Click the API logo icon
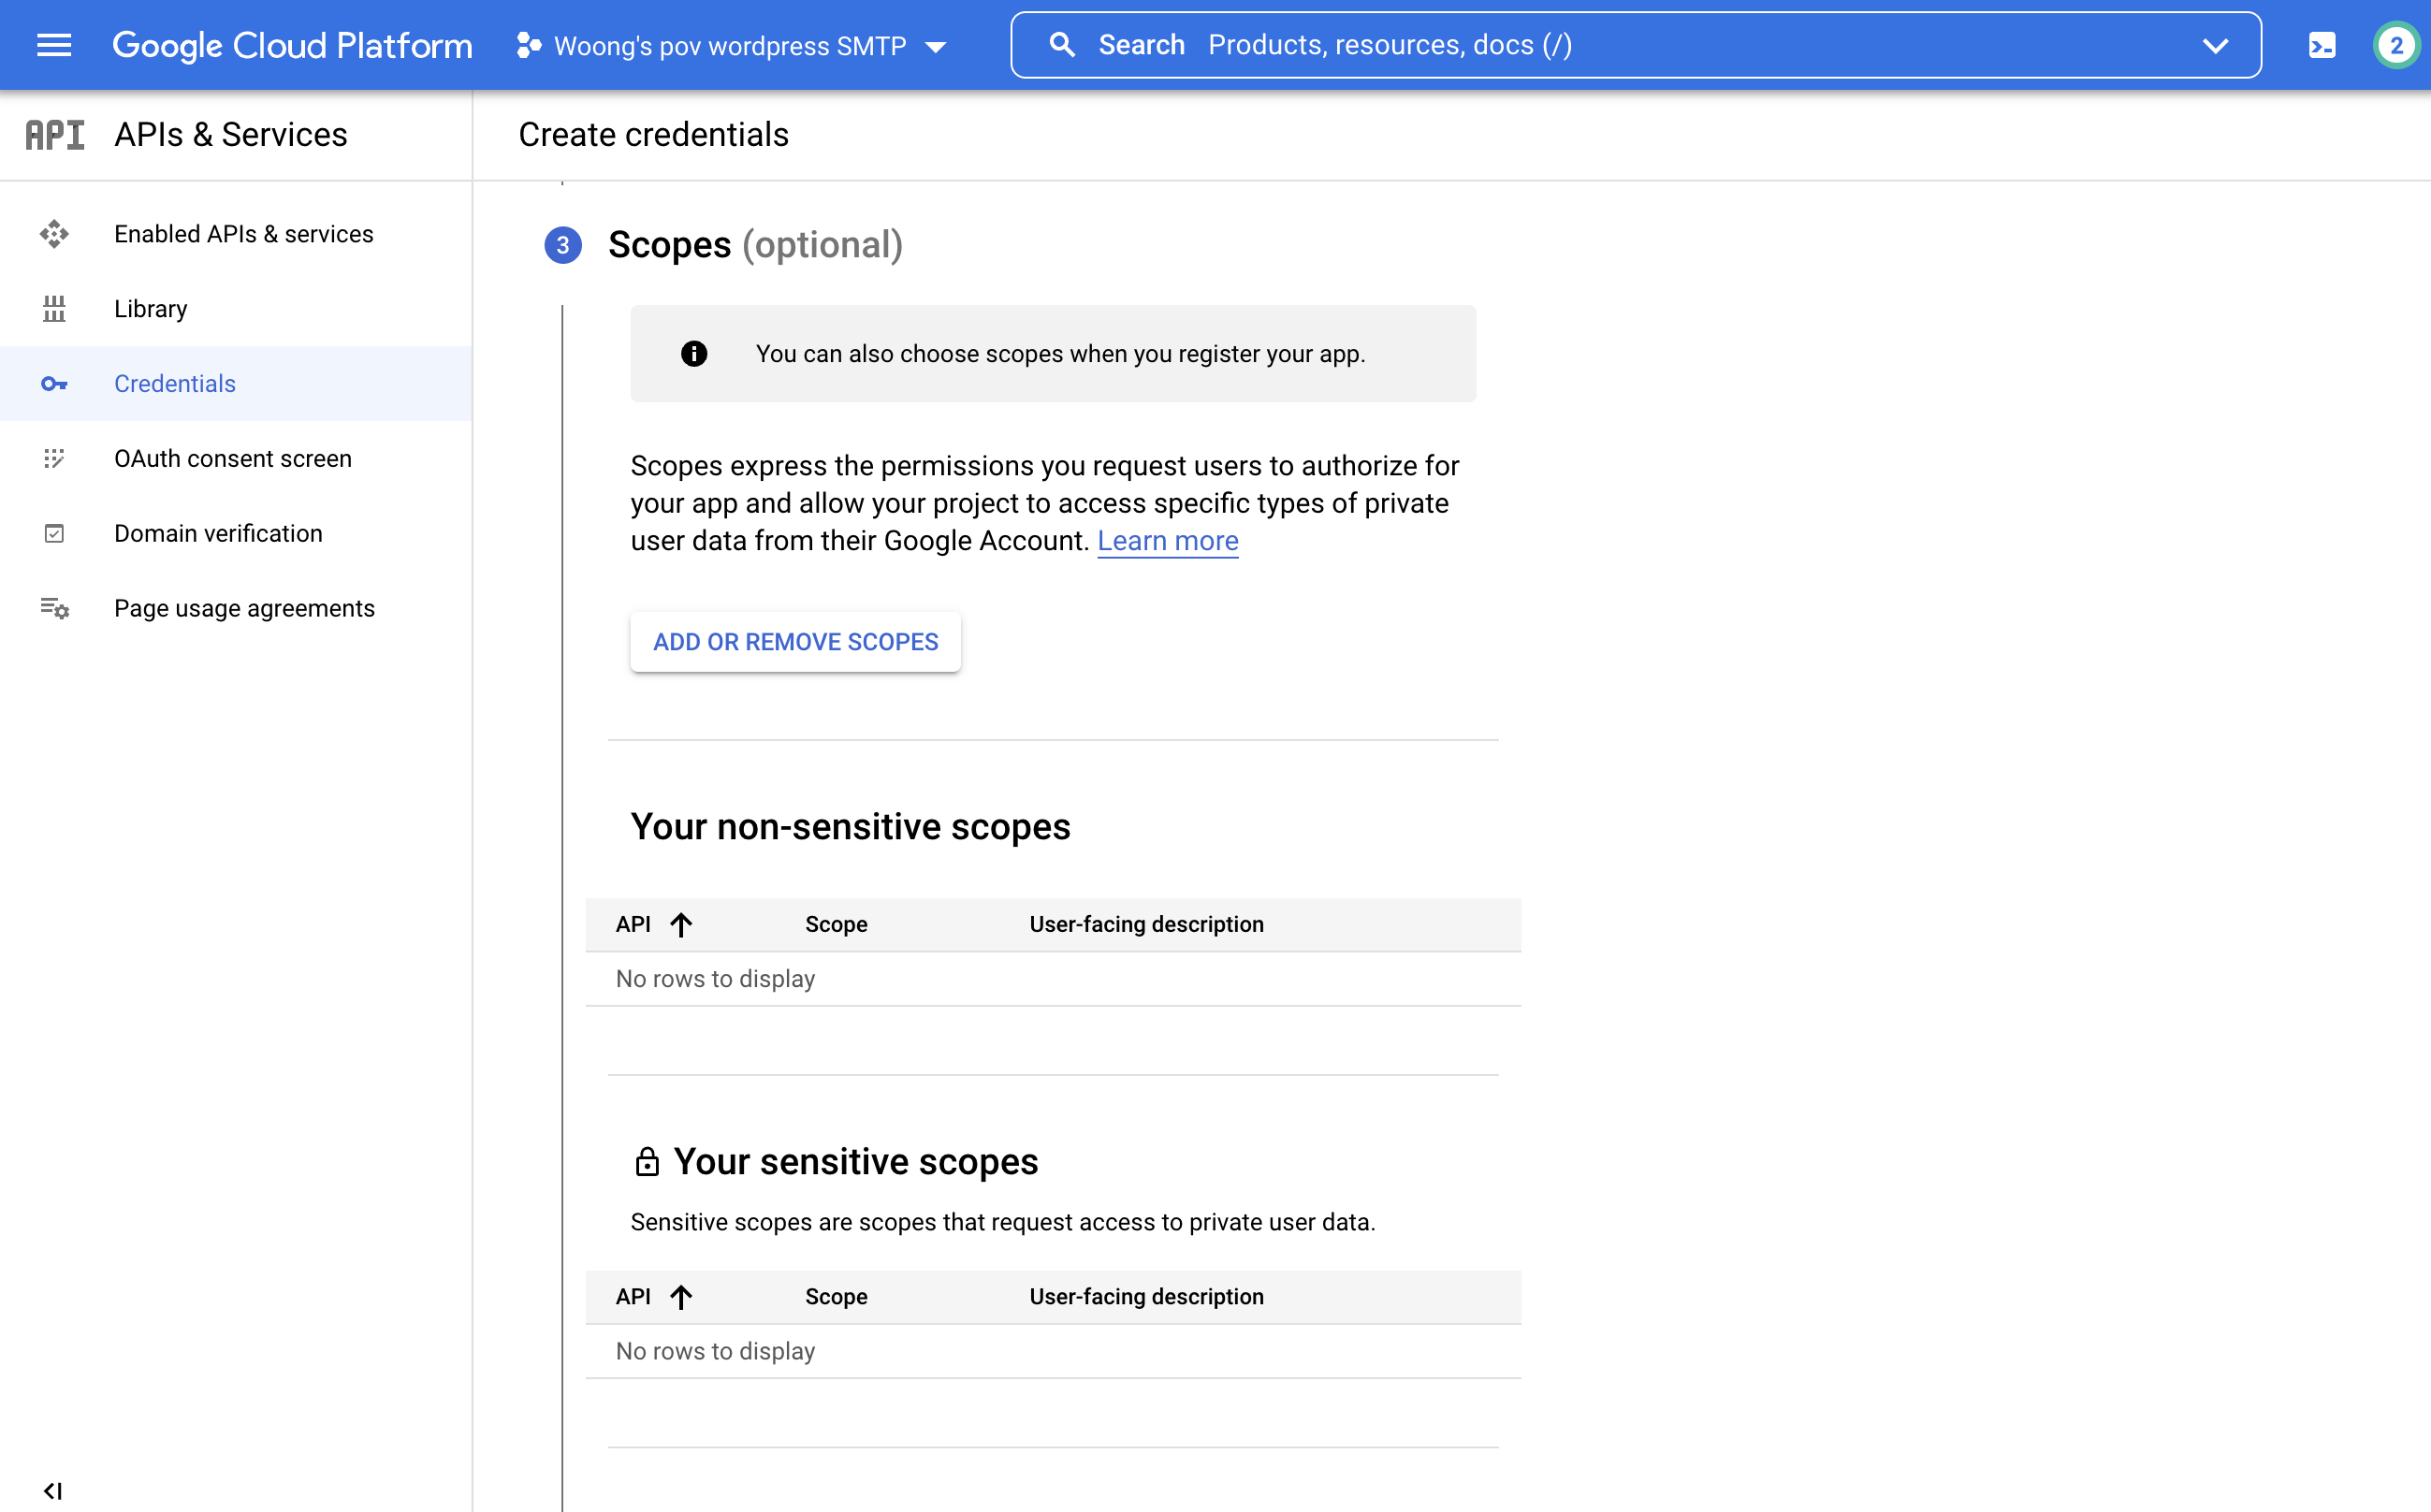This screenshot has width=2431, height=1512. click(54, 135)
